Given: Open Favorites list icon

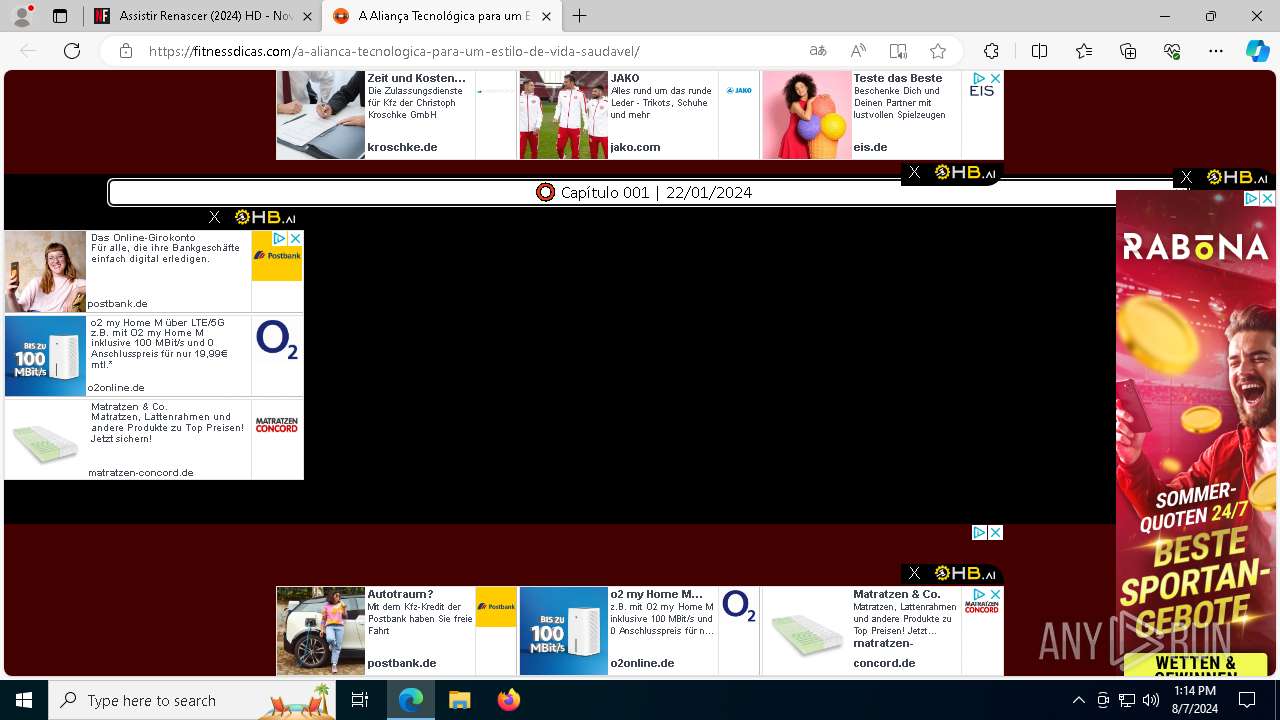Looking at the screenshot, I should pos(1084,51).
